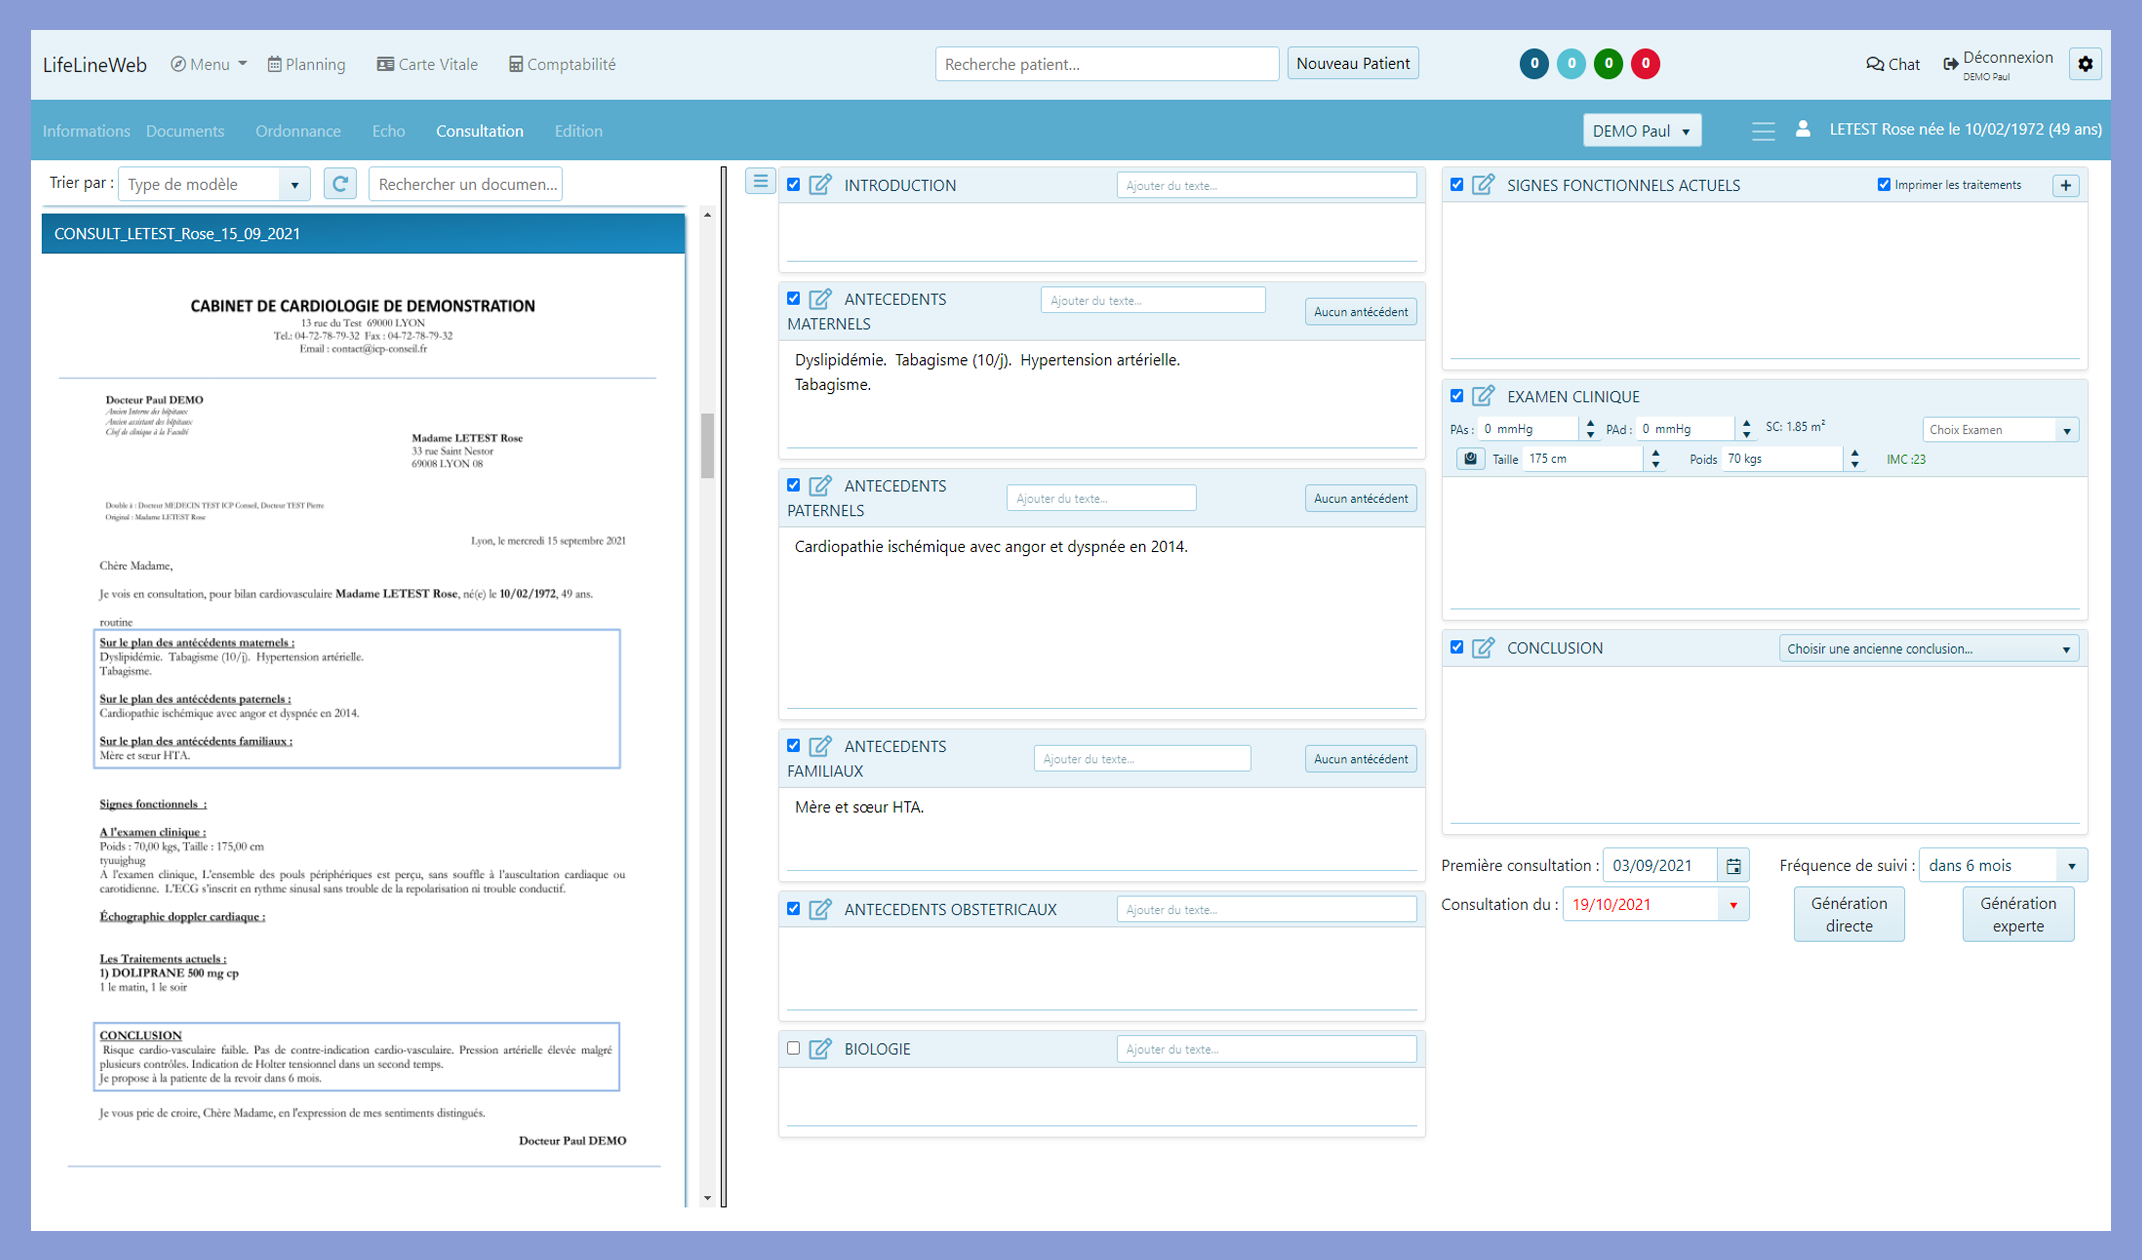Switch to Ordonnance tab
The height and width of the screenshot is (1260, 2142).
click(298, 131)
